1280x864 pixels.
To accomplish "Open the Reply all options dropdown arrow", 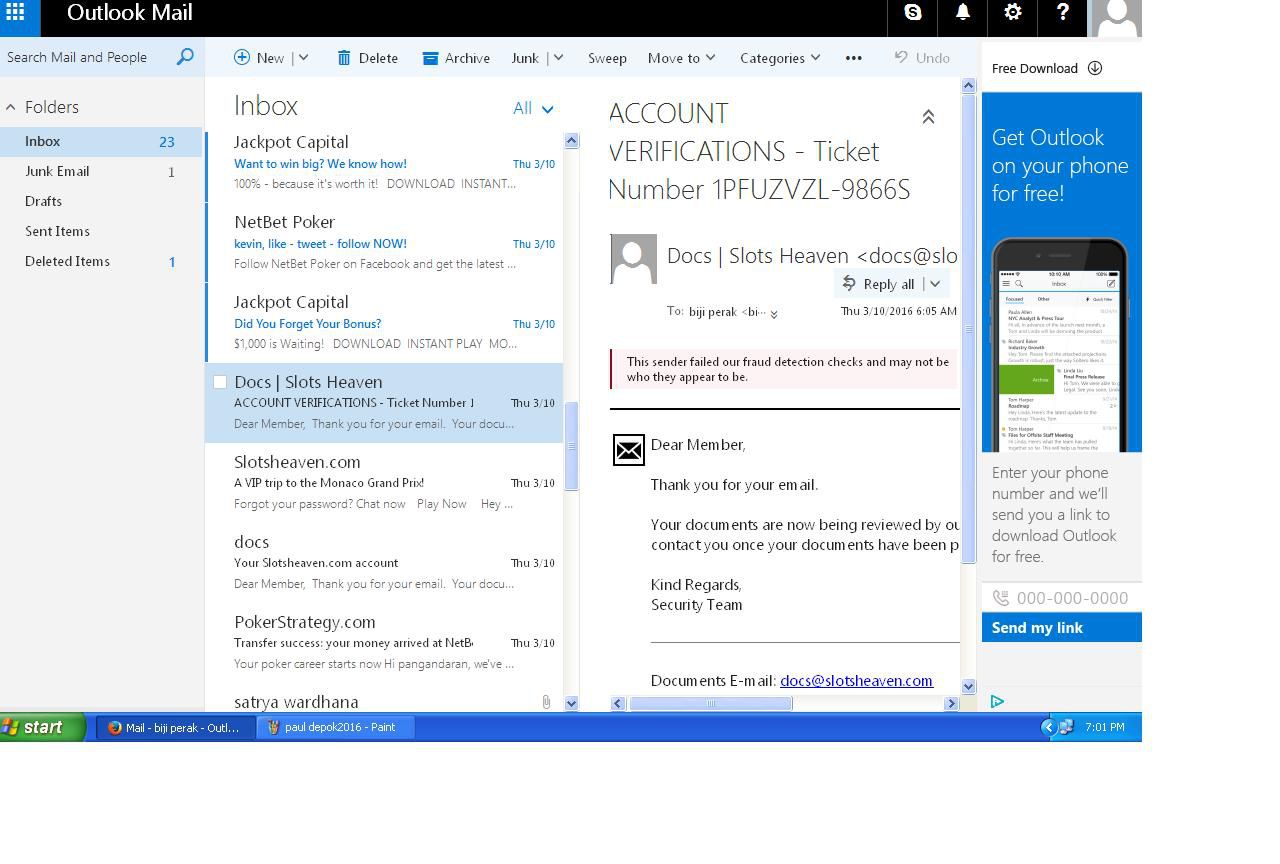I will point(935,284).
